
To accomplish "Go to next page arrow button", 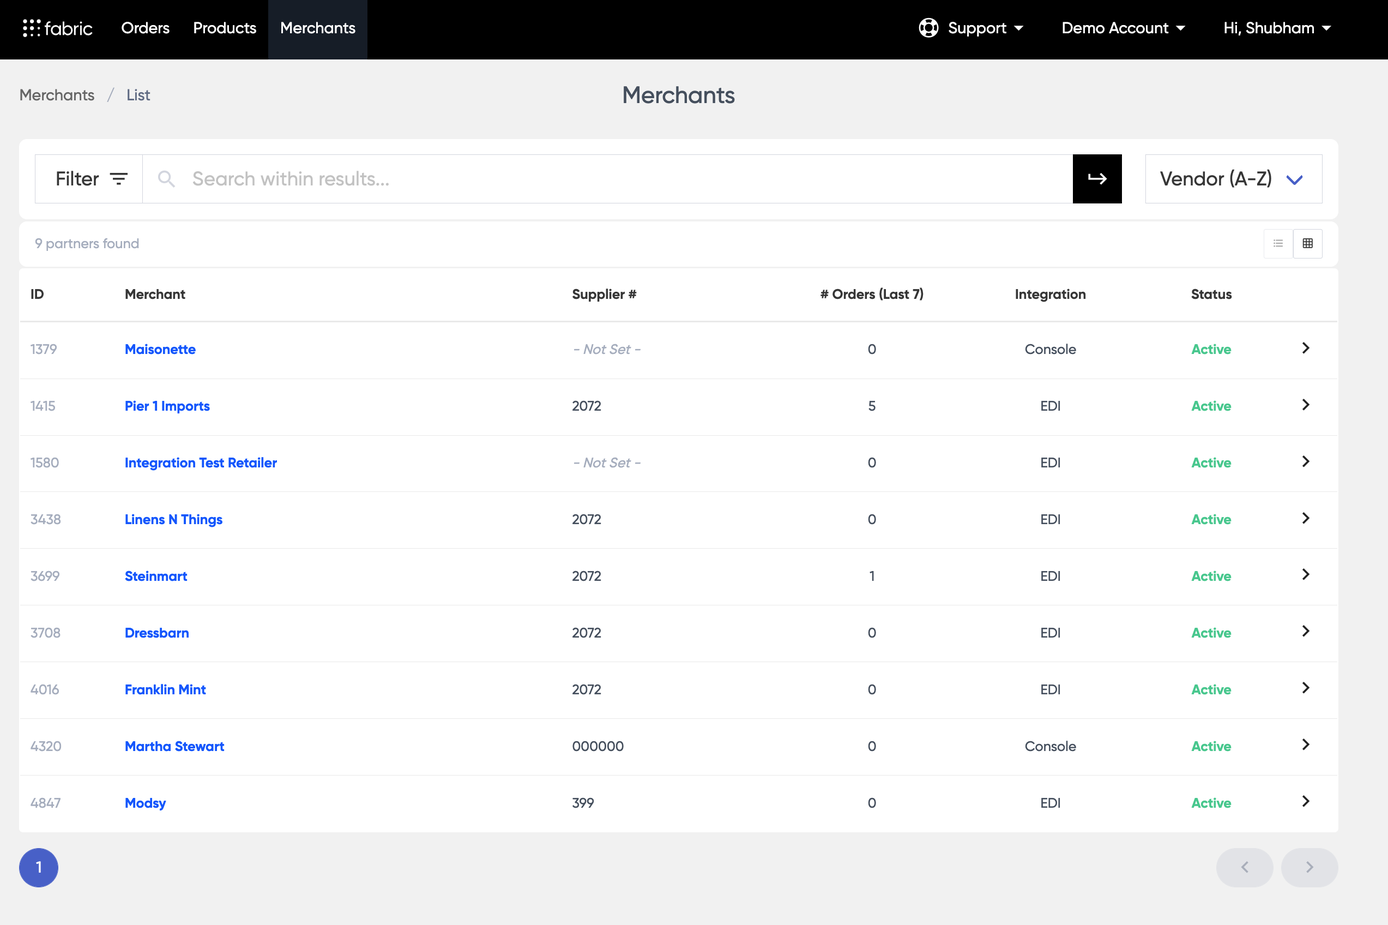I will coord(1309,867).
